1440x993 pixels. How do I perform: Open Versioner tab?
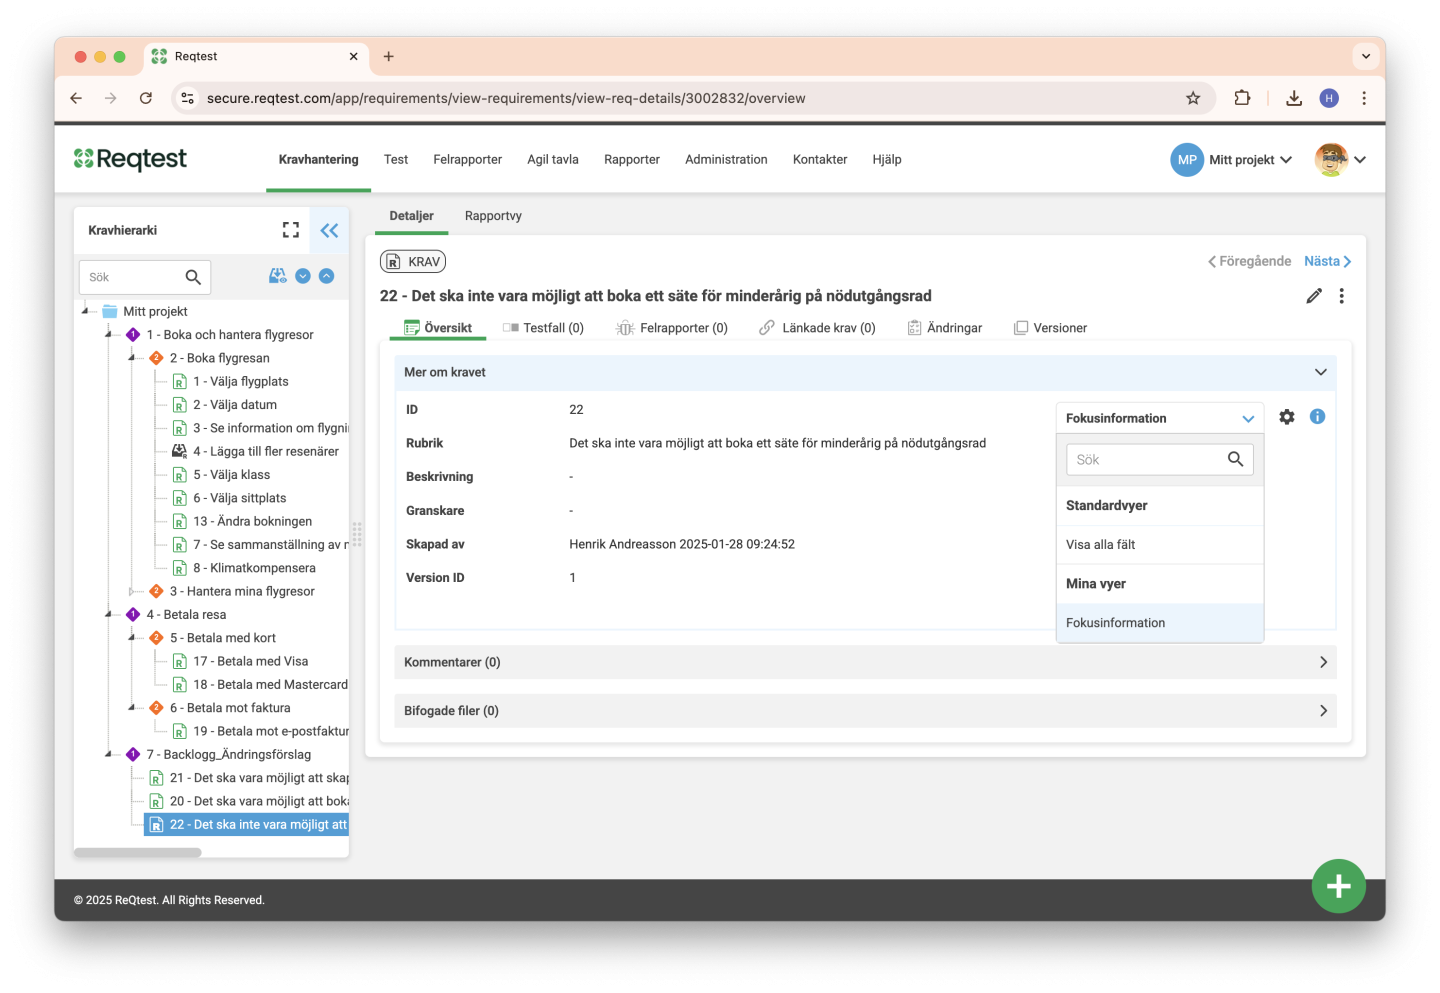(x=1050, y=328)
